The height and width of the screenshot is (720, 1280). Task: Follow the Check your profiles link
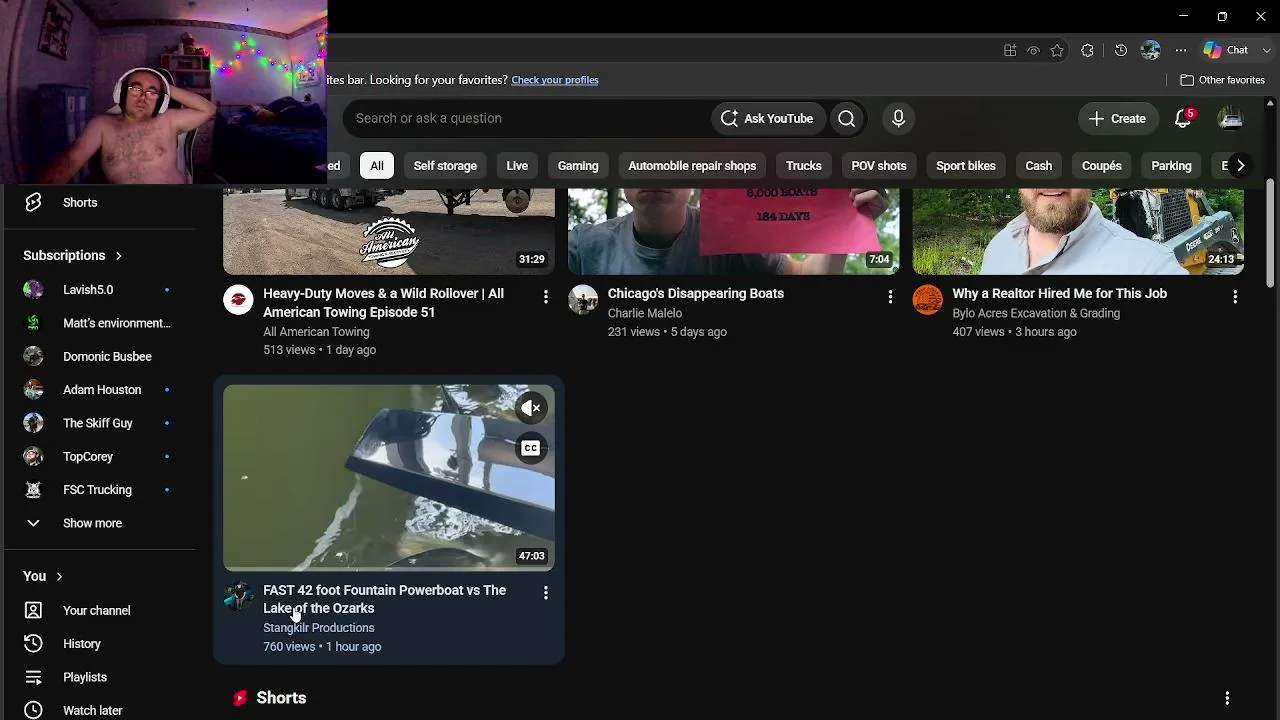(x=555, y=80)
